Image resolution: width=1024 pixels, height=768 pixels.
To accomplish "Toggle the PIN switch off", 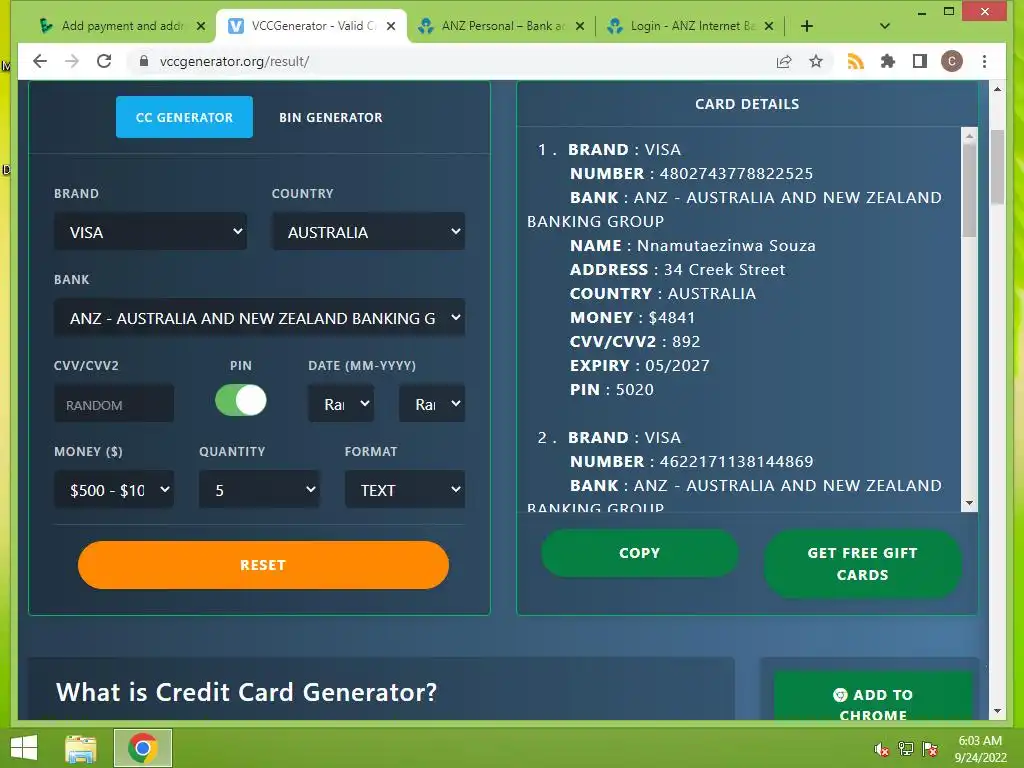I will point(240,400).
